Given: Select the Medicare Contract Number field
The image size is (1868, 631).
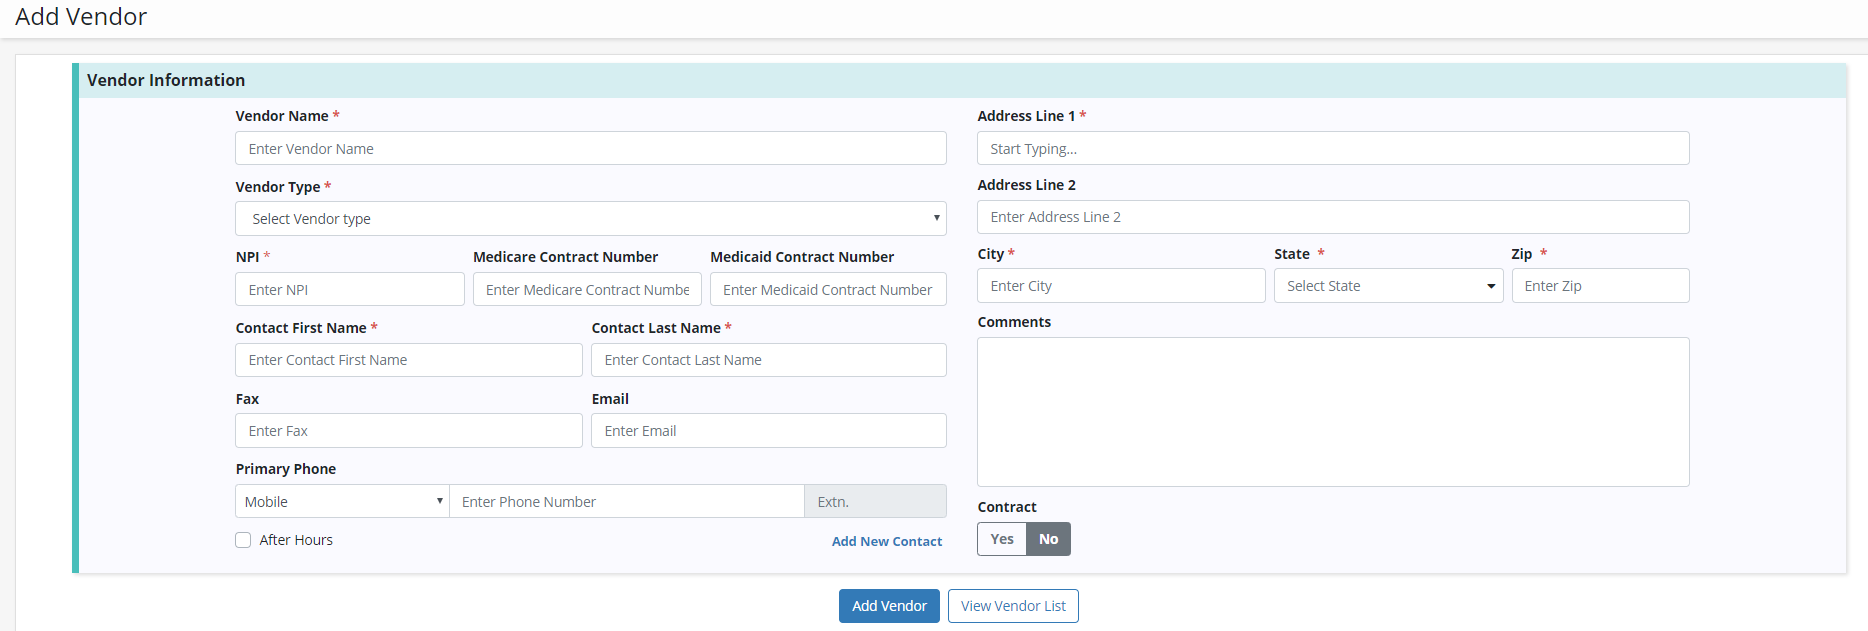Looking at the screenshot, I should [587, 290].
